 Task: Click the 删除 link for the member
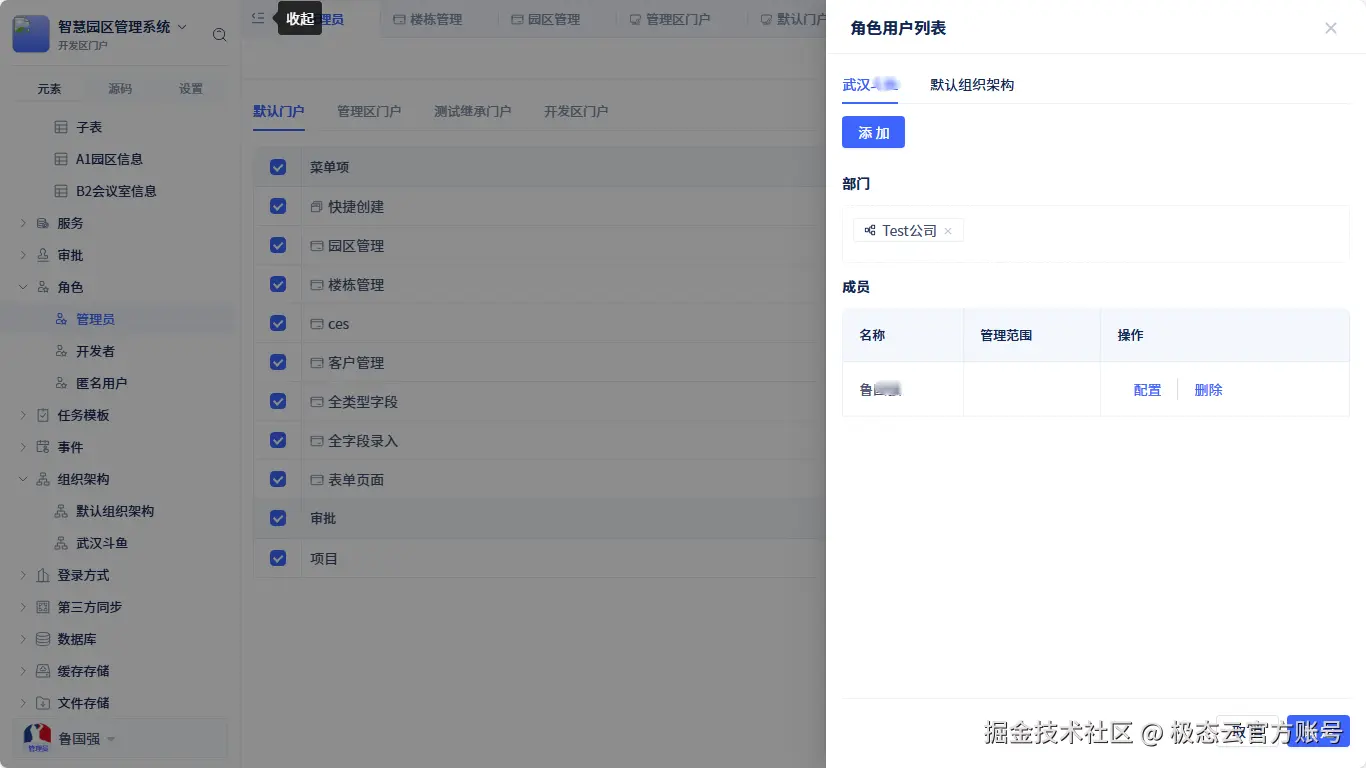(x=1208, y=390)
